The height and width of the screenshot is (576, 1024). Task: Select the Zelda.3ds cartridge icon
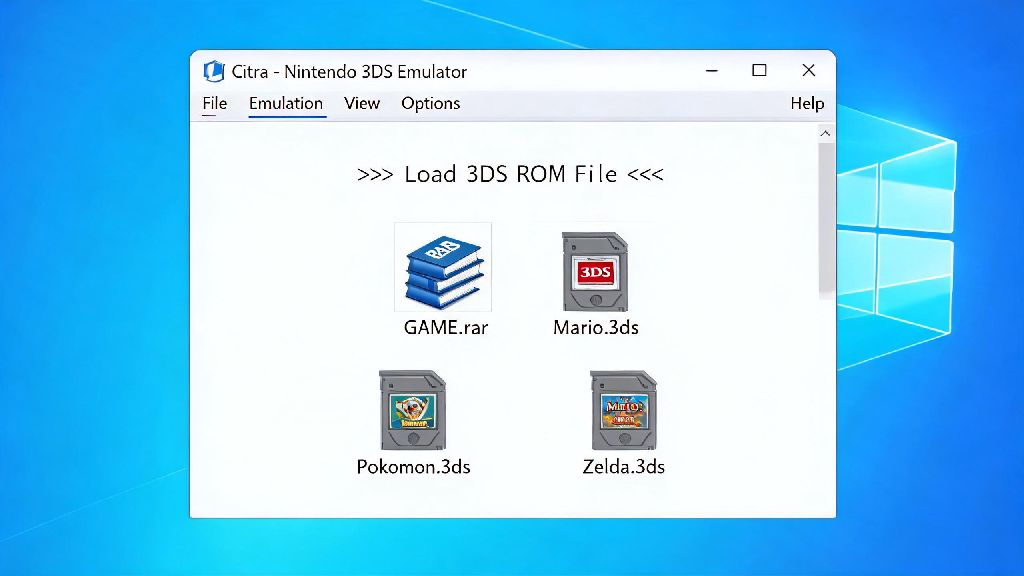623,409
